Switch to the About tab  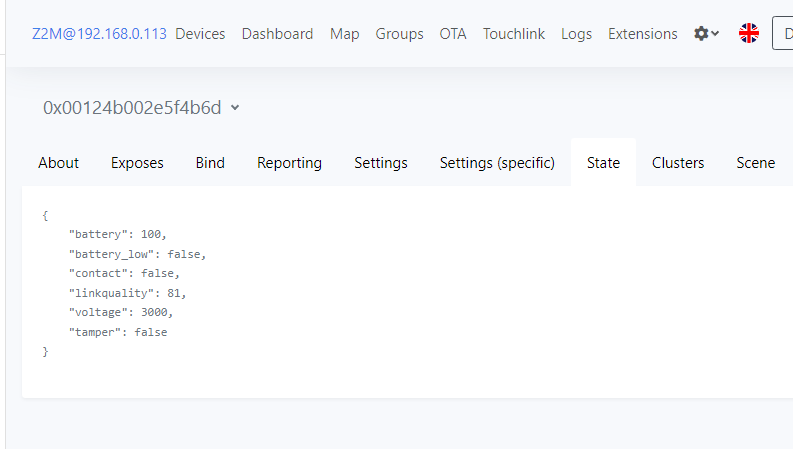coord(59,163)
